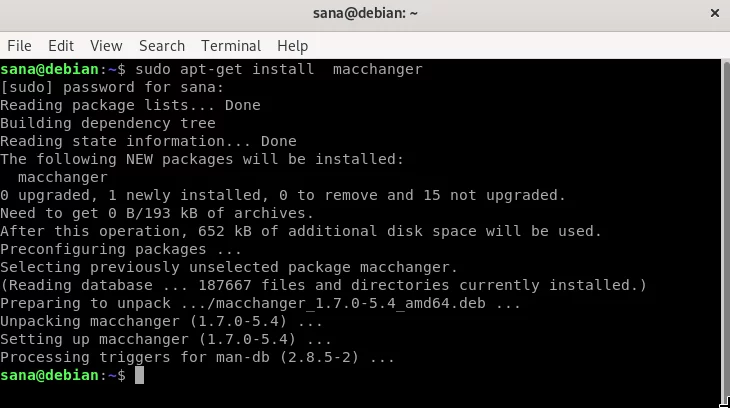Image resolution: width=730 pixels, height=408 pixels.
Task: Click the '[sudo] password for sana:' line
Action: pos(112,87)
